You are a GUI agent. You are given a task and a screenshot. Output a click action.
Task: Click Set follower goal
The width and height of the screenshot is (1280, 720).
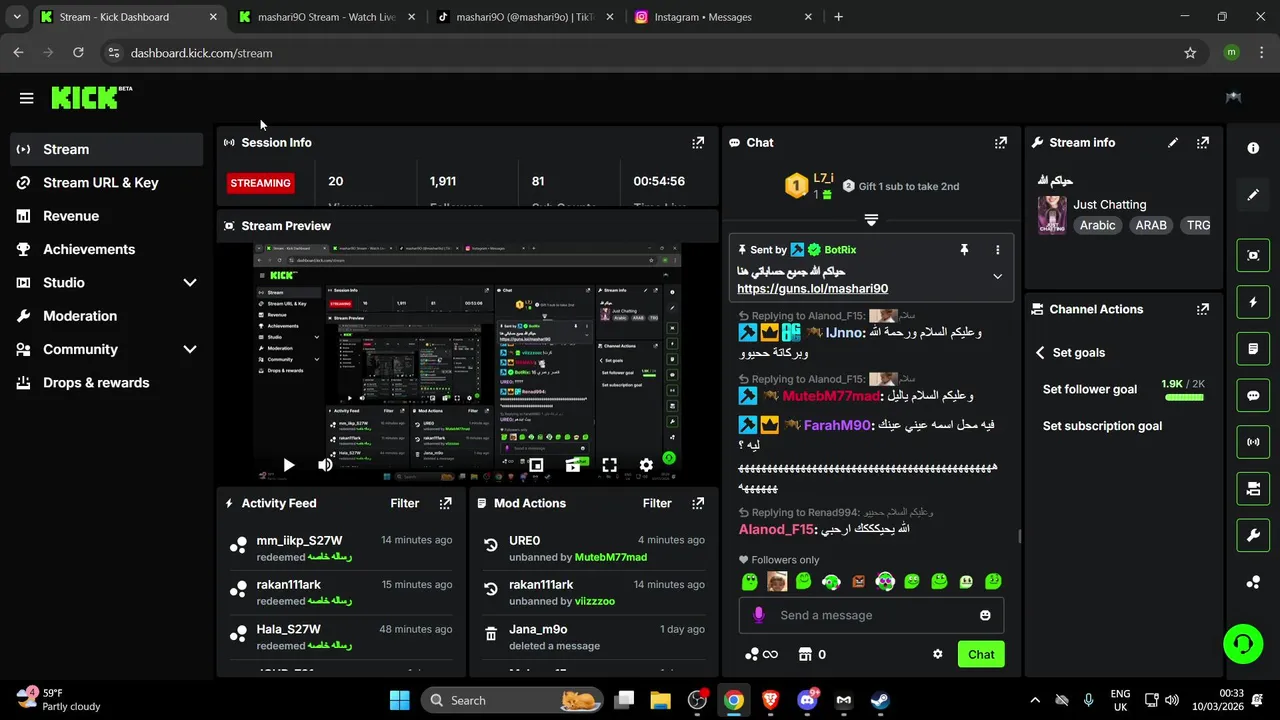coord(1090,389)
